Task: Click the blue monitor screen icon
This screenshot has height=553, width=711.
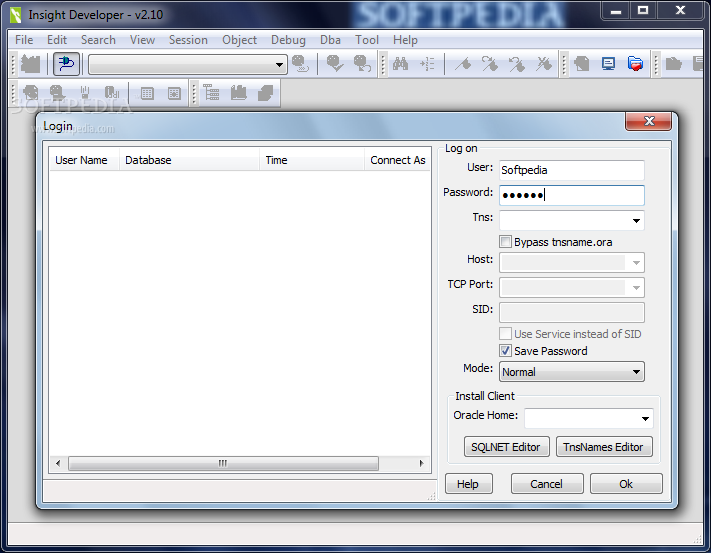Action: [609, 64]
